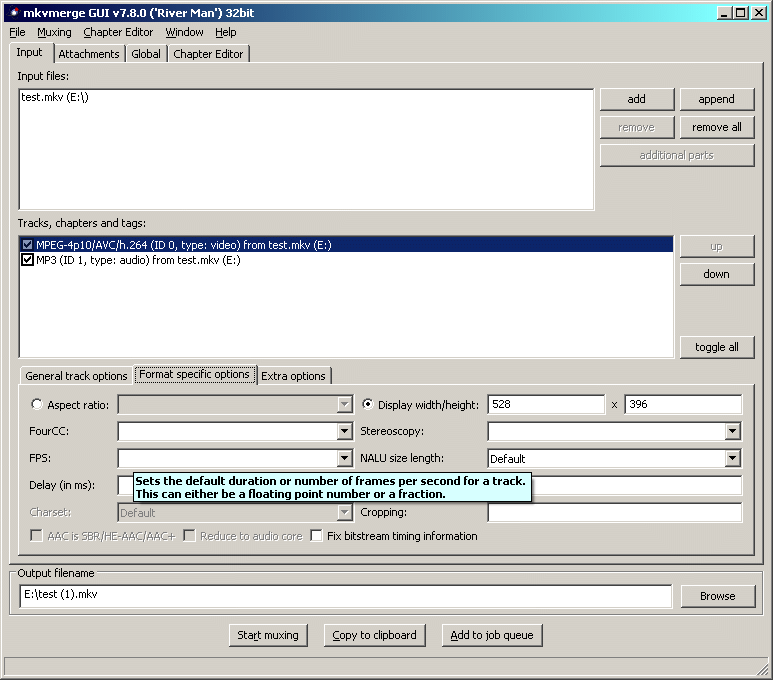Open the Muxing menu
Image resolution: width=773 pixels, height=680 pixels.
tap(54, 33)
